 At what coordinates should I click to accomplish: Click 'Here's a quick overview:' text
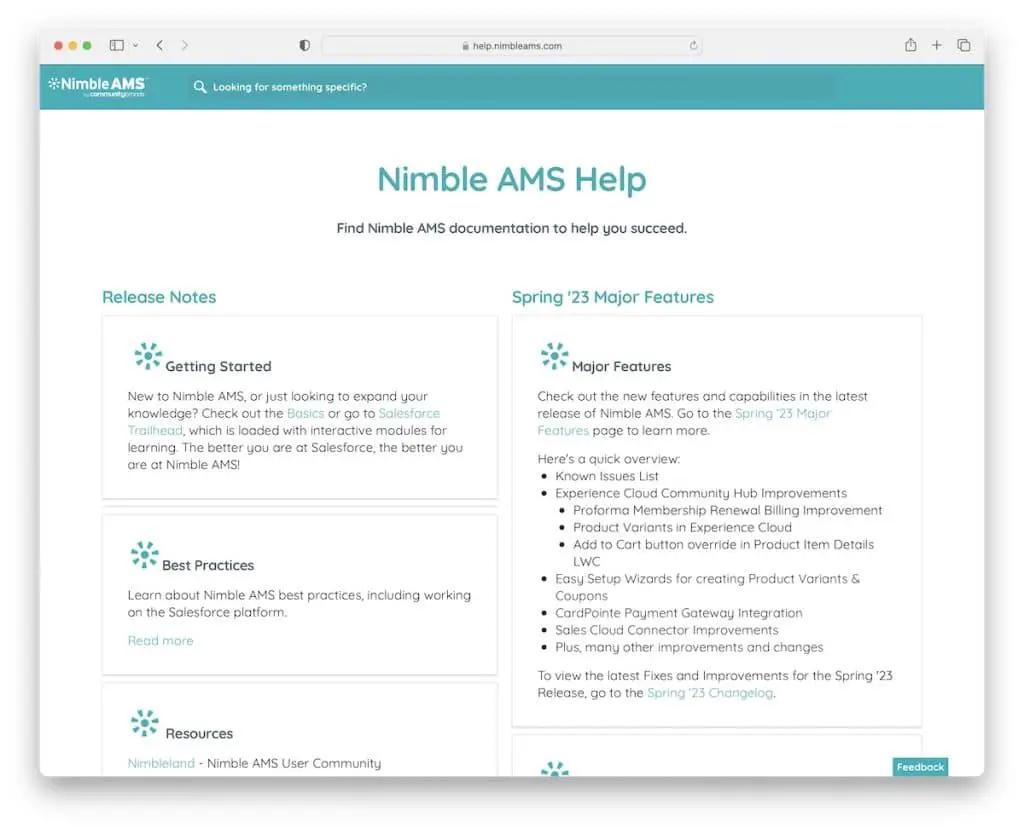pyautogui.click(x=609, y=459)
